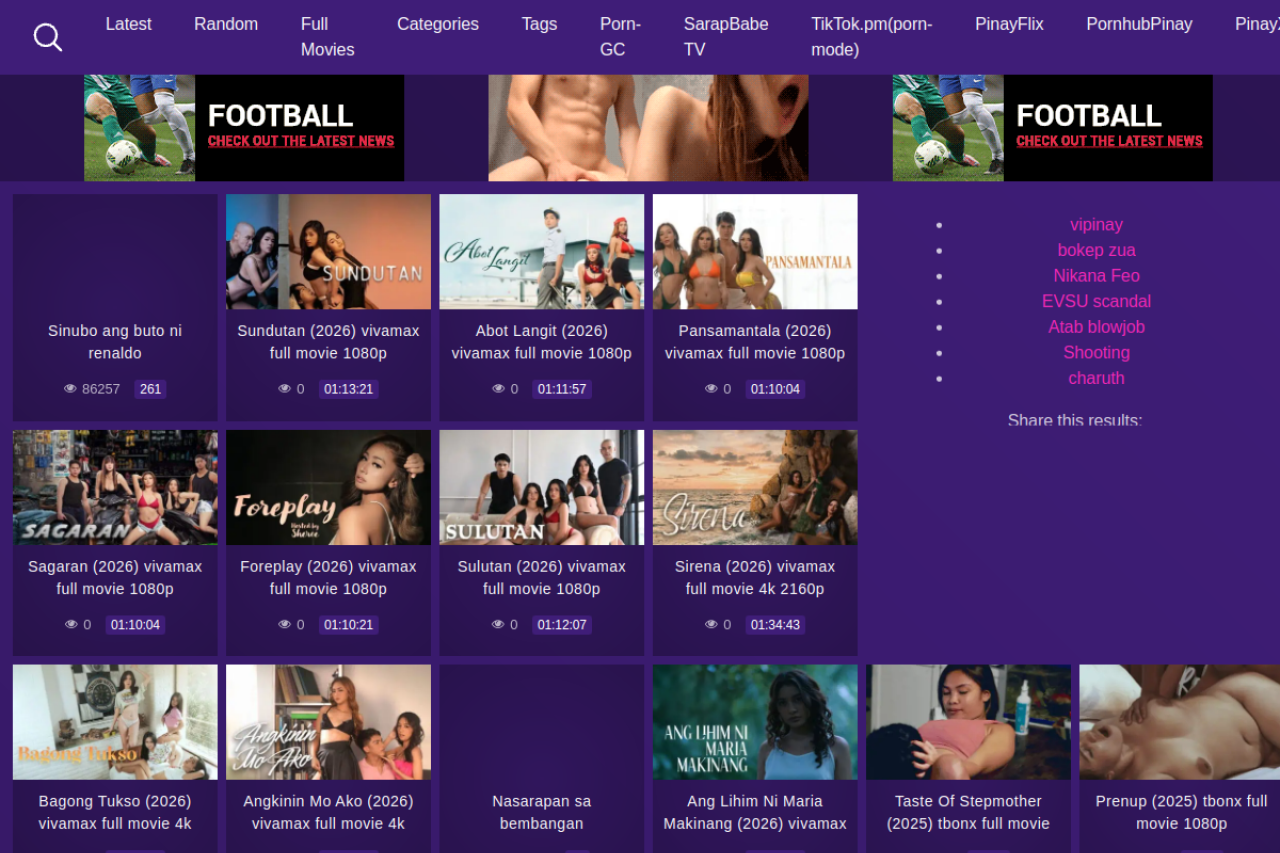The image size is (1280, 853).
Task: Open the Sirena (2026) 4k title link
Action: click(x=755, y=577)
